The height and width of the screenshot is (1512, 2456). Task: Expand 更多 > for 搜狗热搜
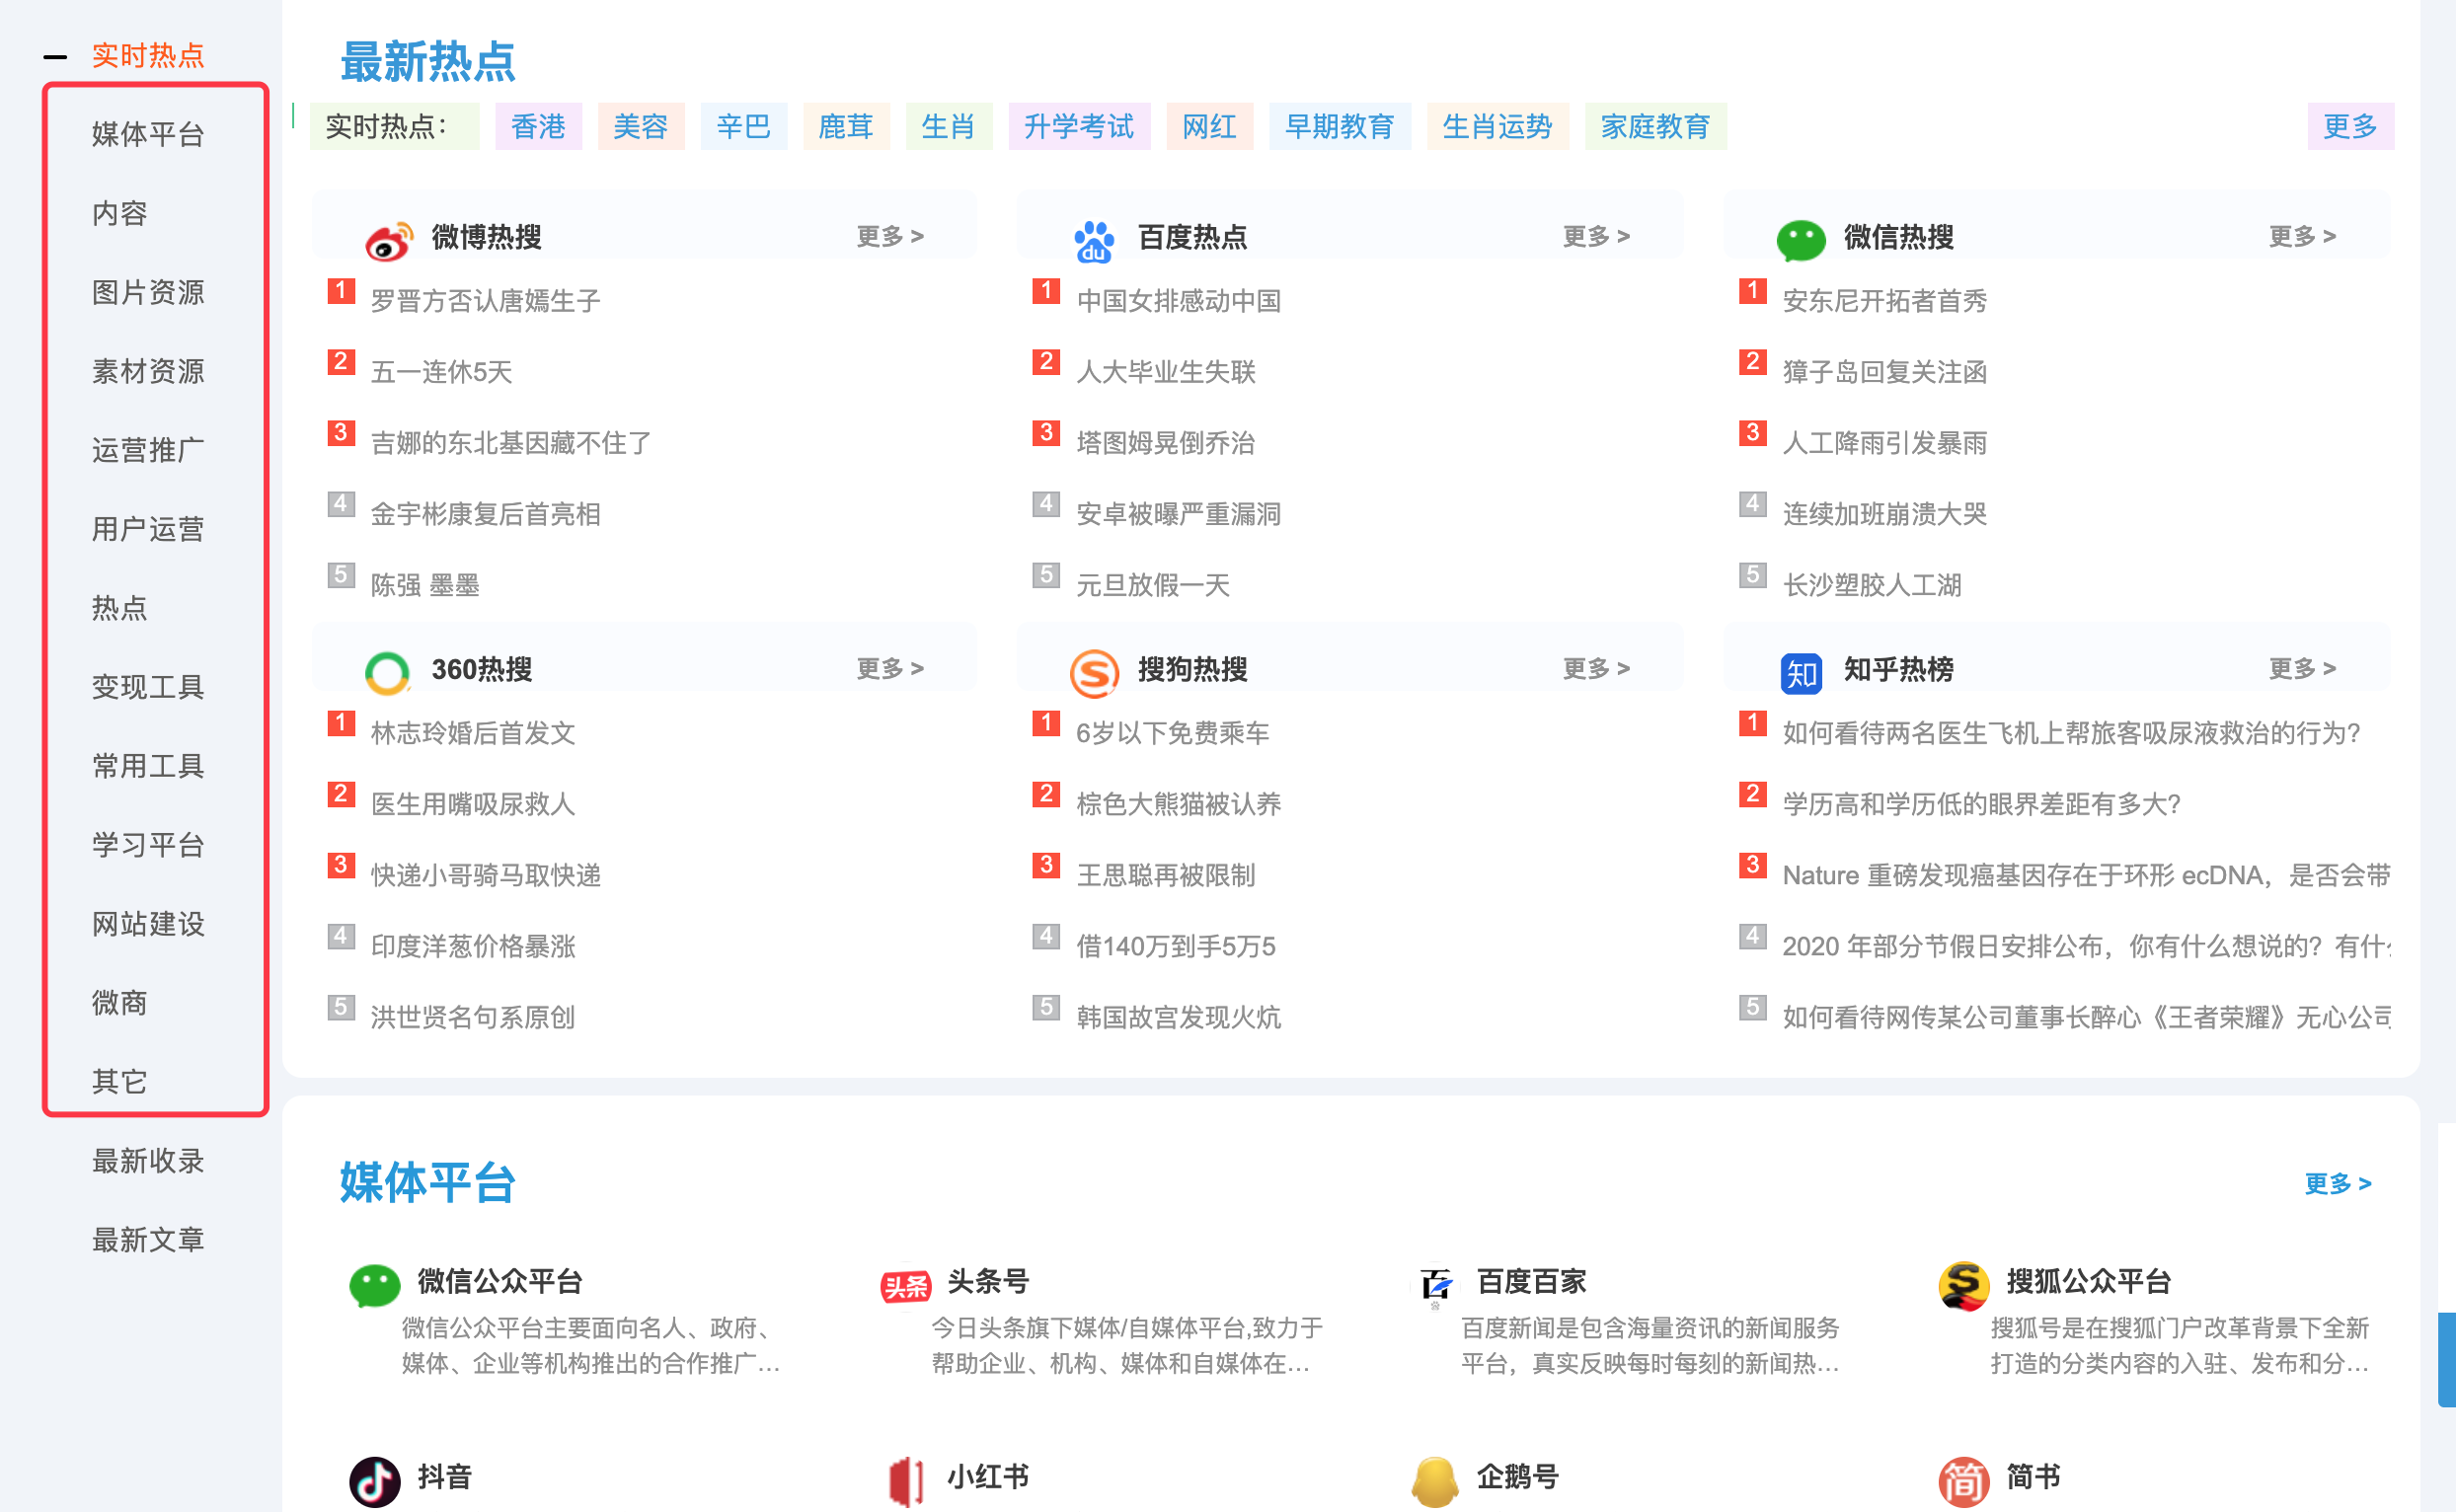(x=1596, y=668)
